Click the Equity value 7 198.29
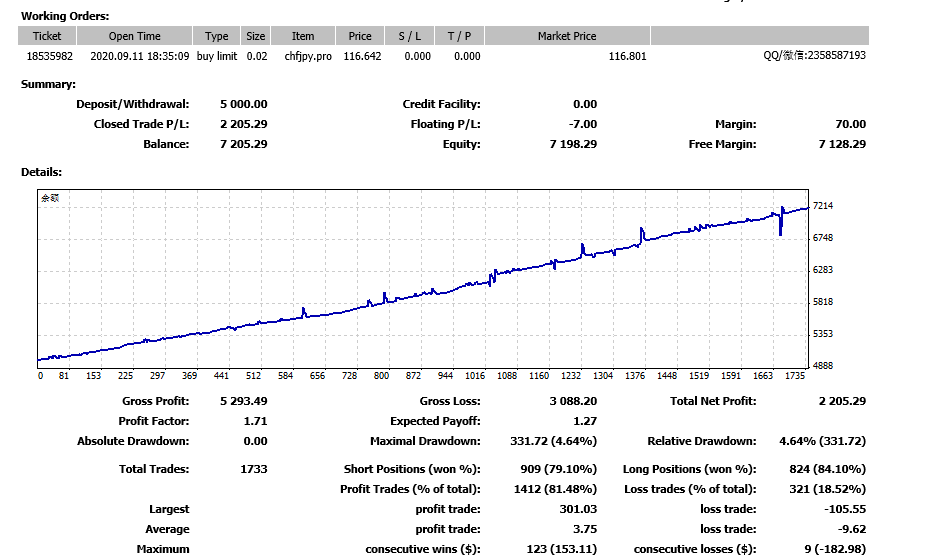 click(573, 144)
